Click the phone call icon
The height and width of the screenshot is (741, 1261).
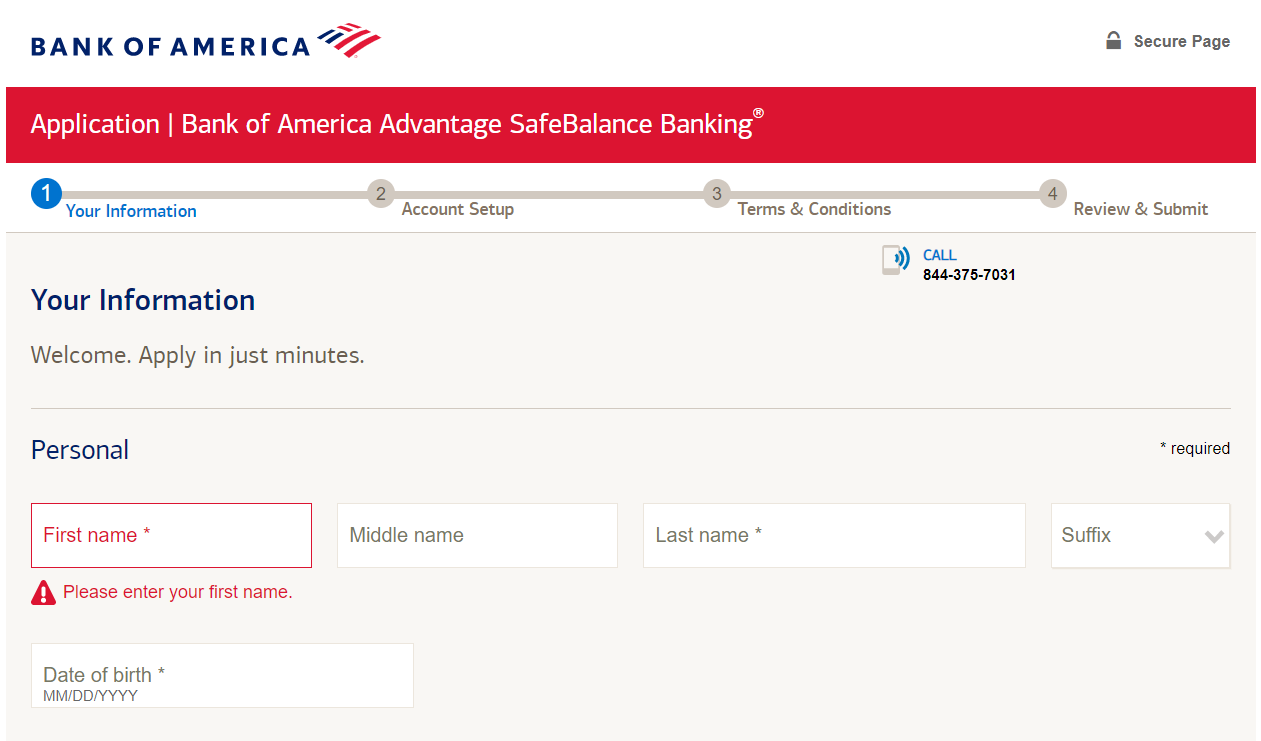[x=895, y=260]
